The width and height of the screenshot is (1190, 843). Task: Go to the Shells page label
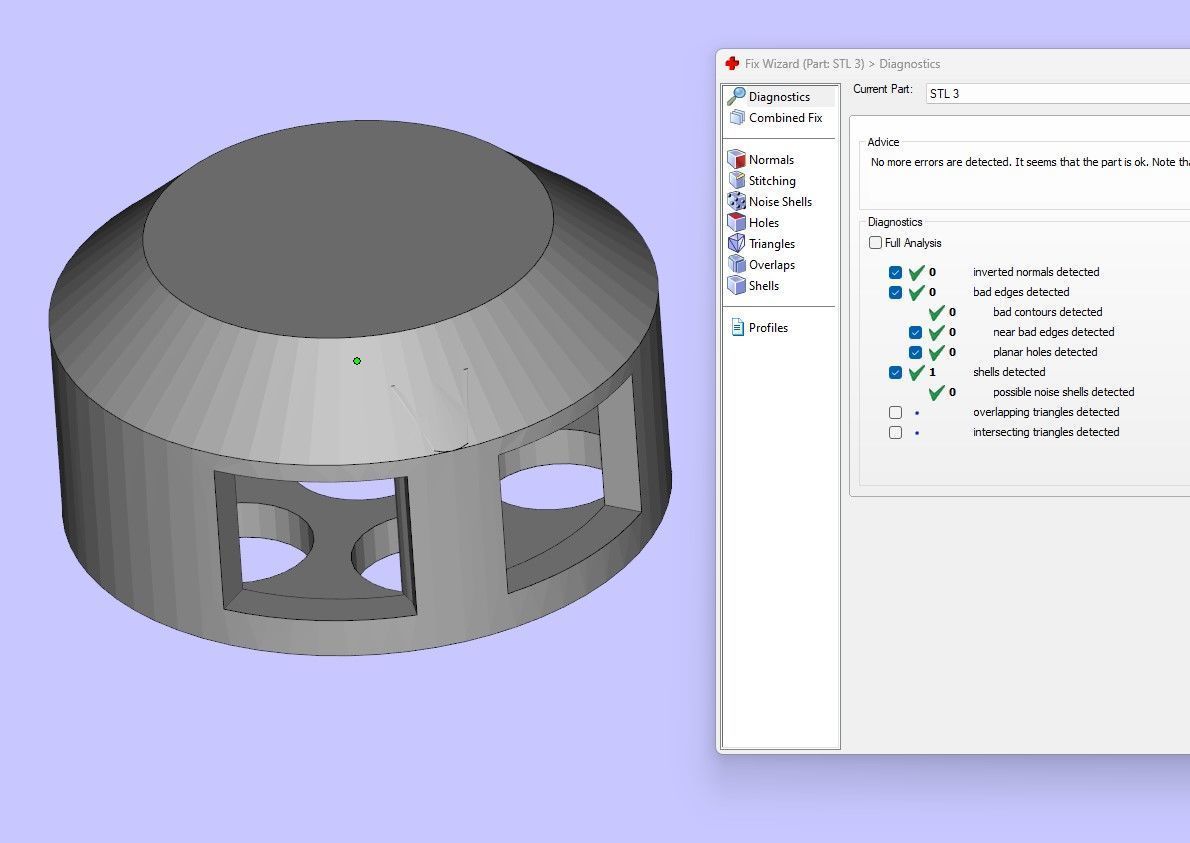[763, 285]
